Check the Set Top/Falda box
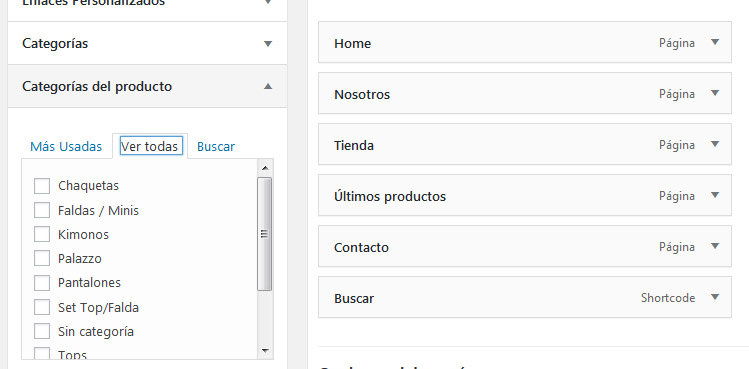749x369 pixels. [42, 307]
